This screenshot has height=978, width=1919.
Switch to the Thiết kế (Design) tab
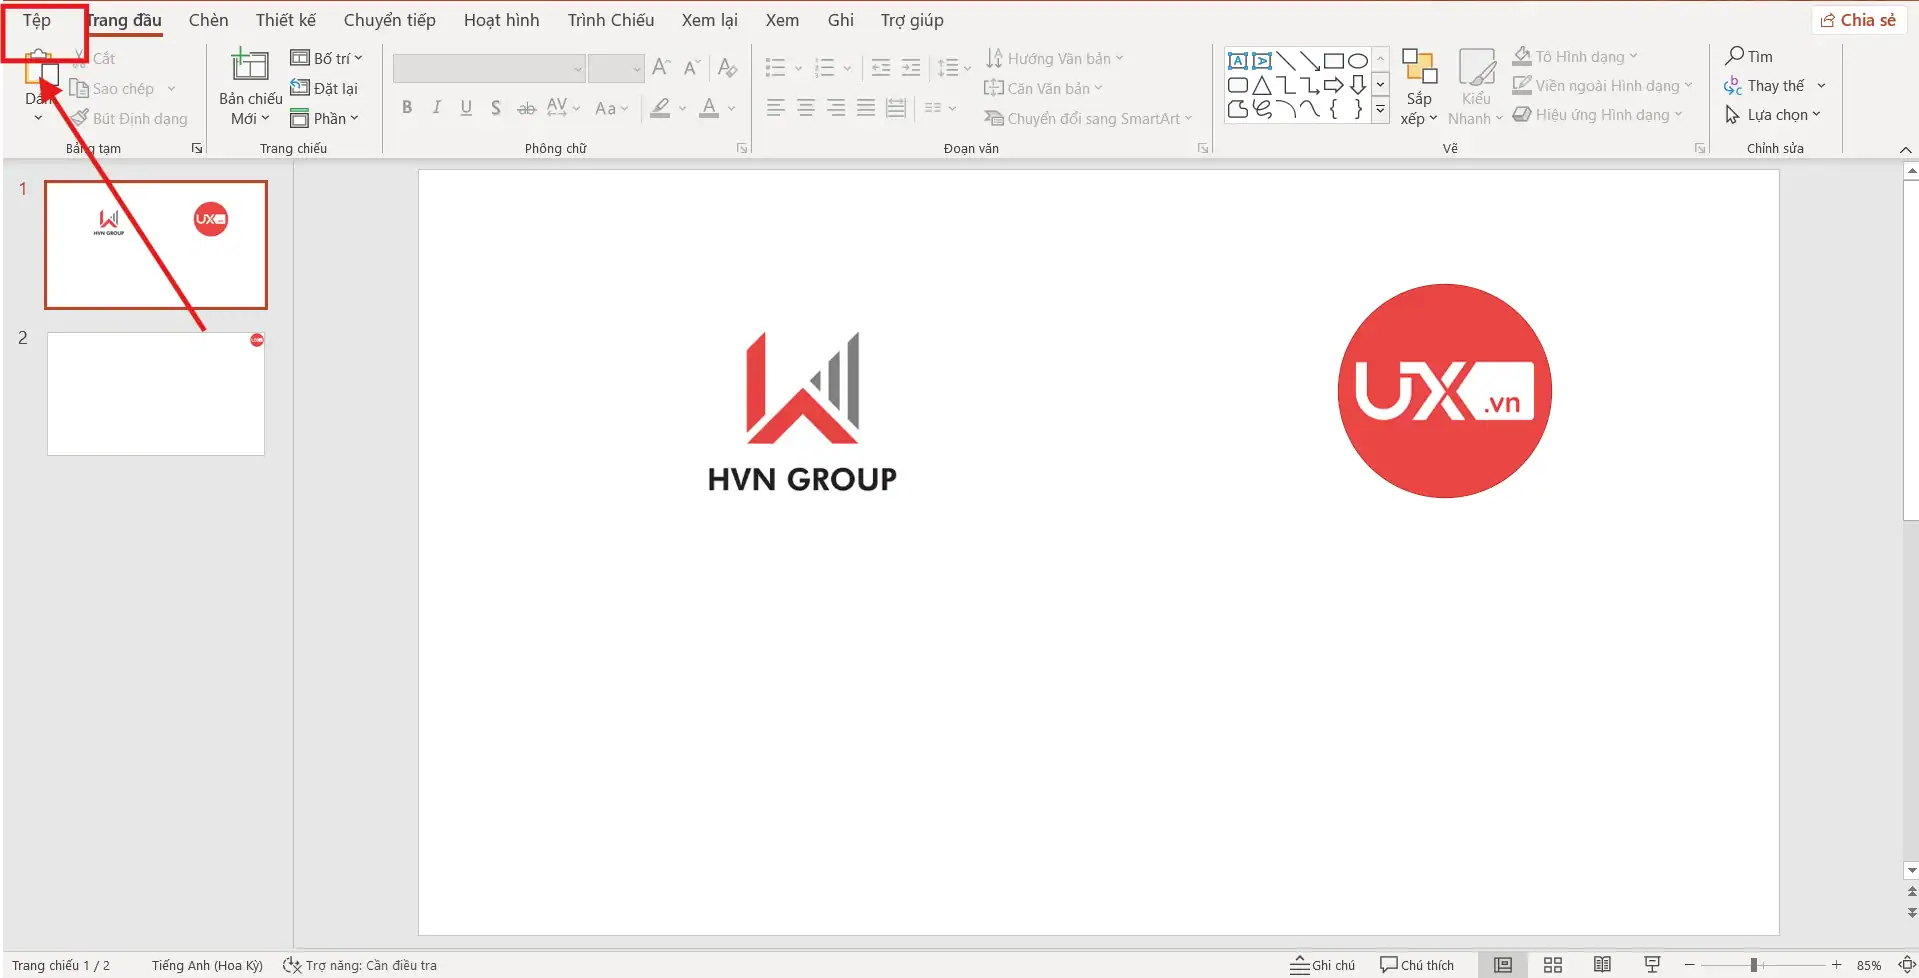point(285,20)
